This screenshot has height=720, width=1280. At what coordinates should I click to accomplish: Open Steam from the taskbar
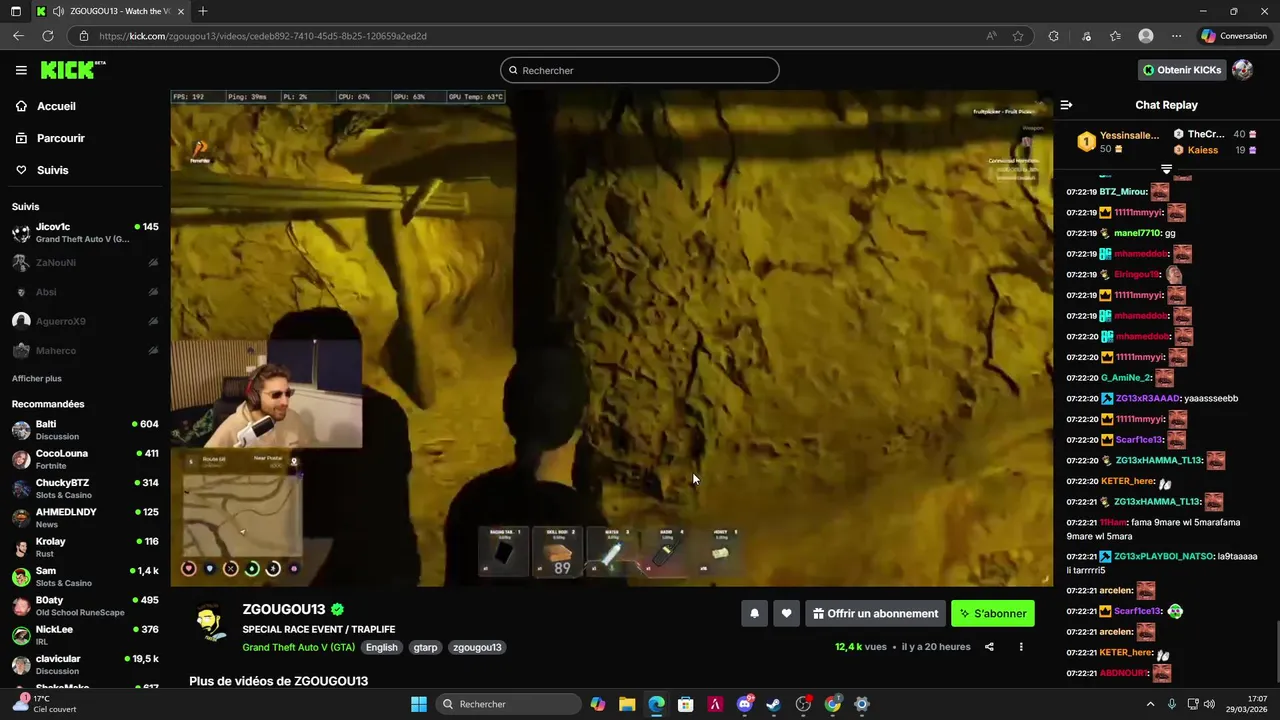point(773,704)
